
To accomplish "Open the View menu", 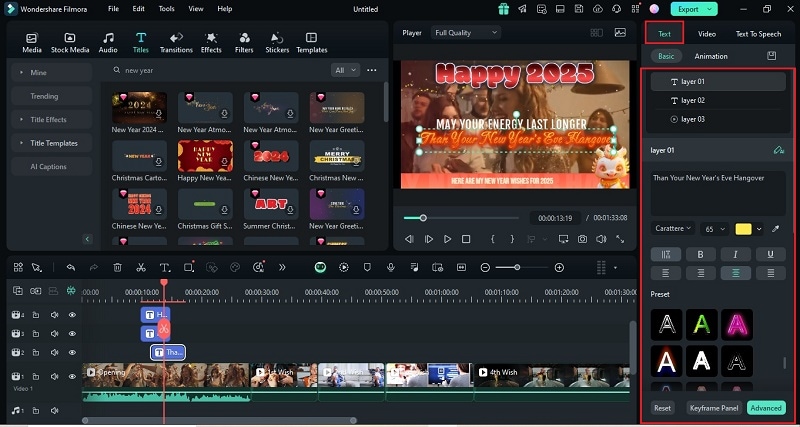I will pos(196,9).
